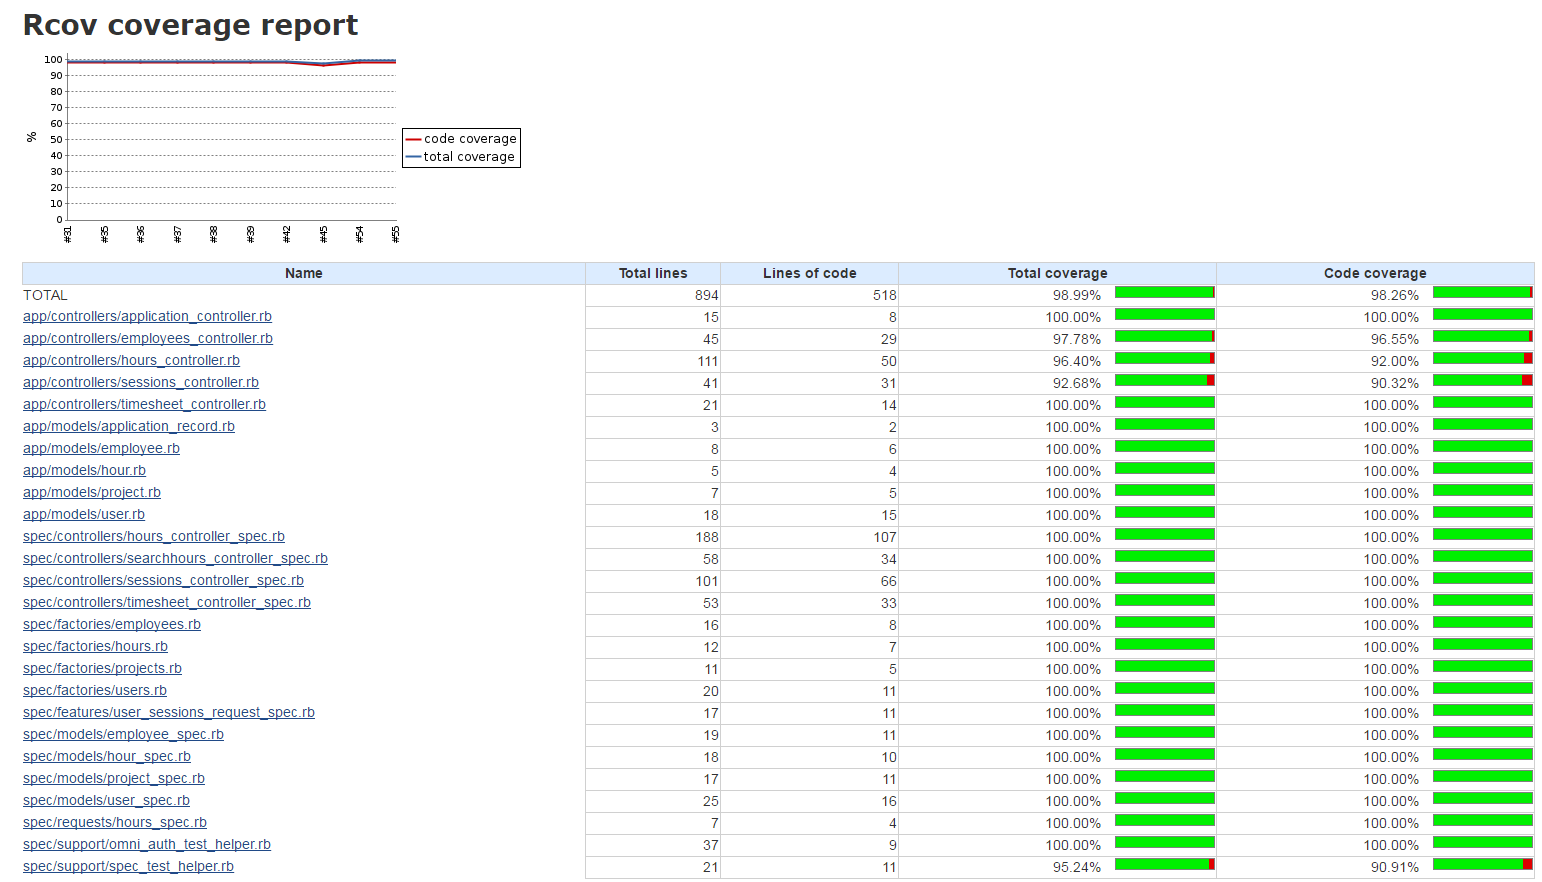Image resolution: width=1542 pixels, height=882 pixels.
Task: Click total lines value 188
Action: tap(706, 537)
